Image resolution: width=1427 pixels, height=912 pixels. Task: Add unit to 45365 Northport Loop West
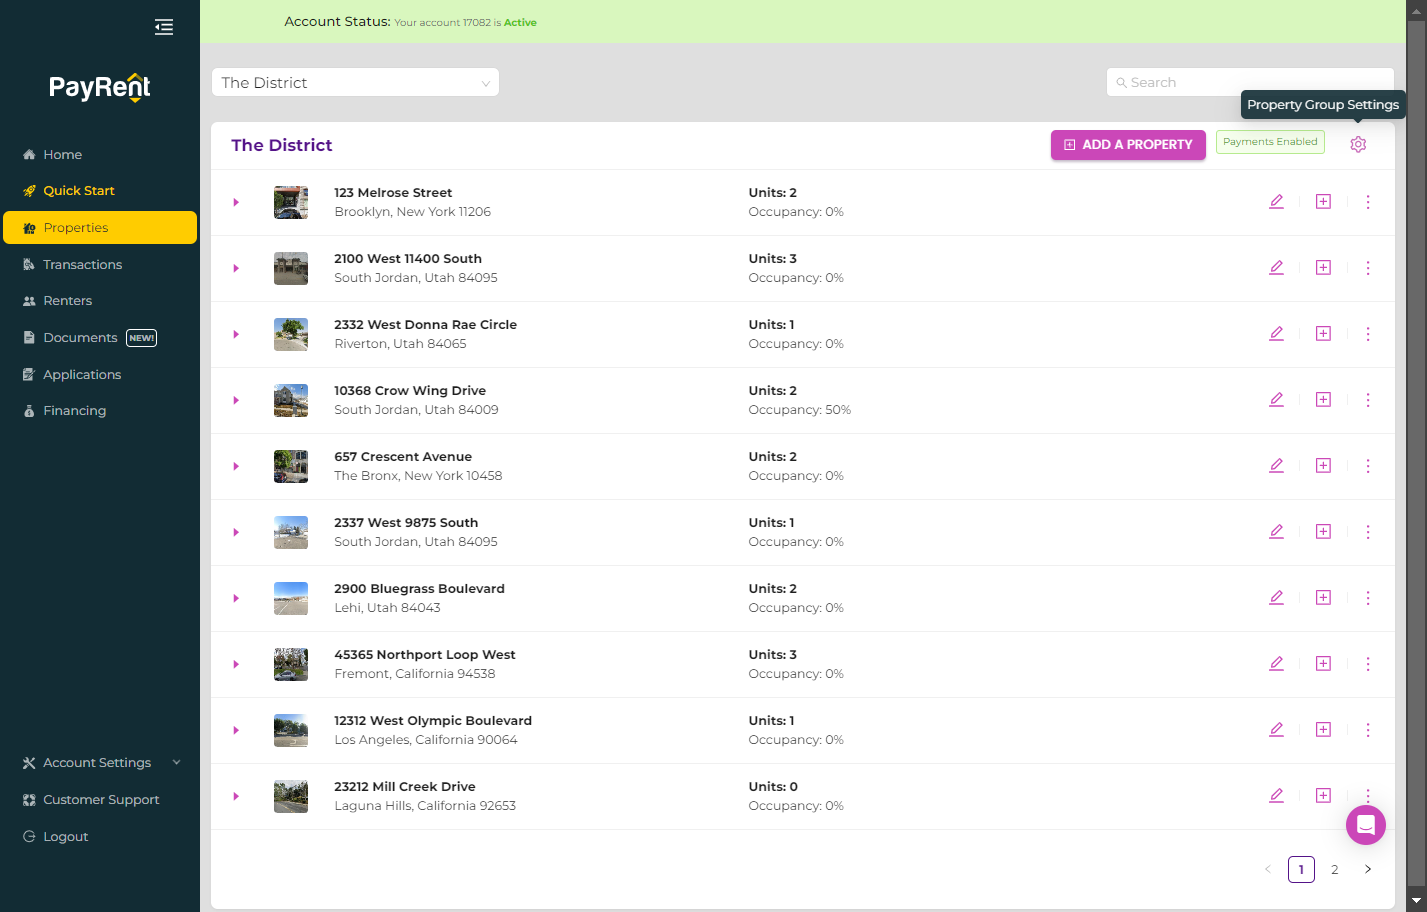click(x=1323, y=664)
